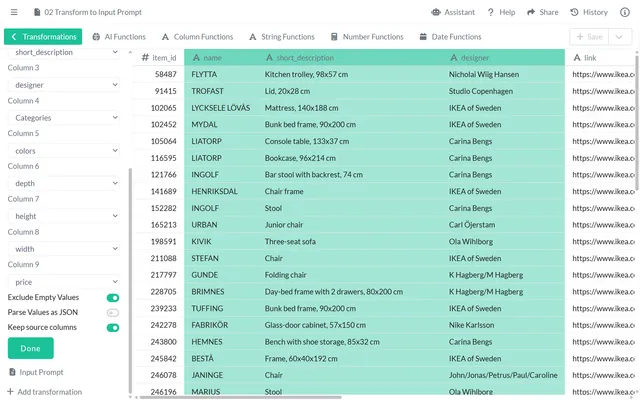Share this document
Screen dimensions: 640x400
click(542, 12)
